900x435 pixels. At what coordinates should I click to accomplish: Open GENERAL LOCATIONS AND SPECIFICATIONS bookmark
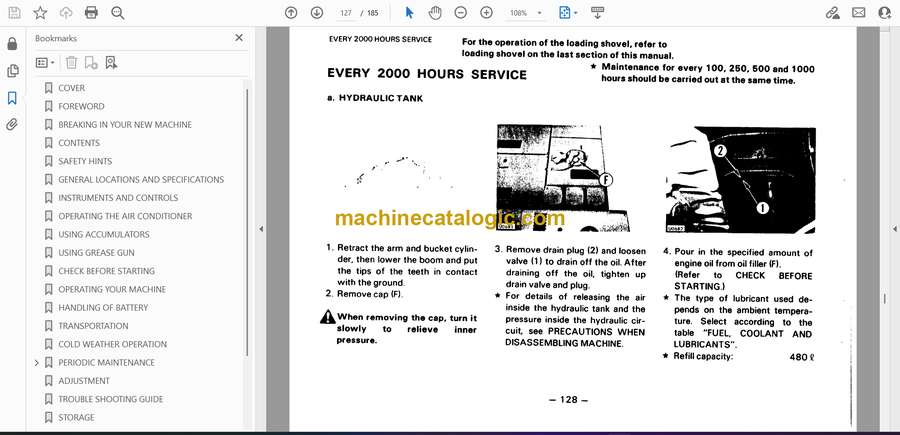tap(141, 180)
